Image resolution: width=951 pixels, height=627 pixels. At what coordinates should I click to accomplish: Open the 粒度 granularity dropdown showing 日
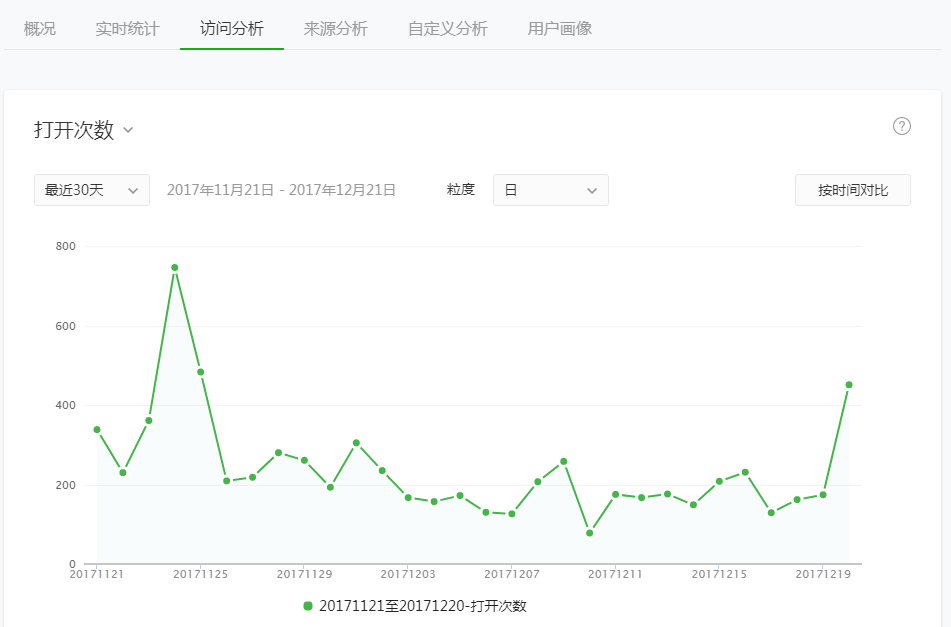coord(551,190)
